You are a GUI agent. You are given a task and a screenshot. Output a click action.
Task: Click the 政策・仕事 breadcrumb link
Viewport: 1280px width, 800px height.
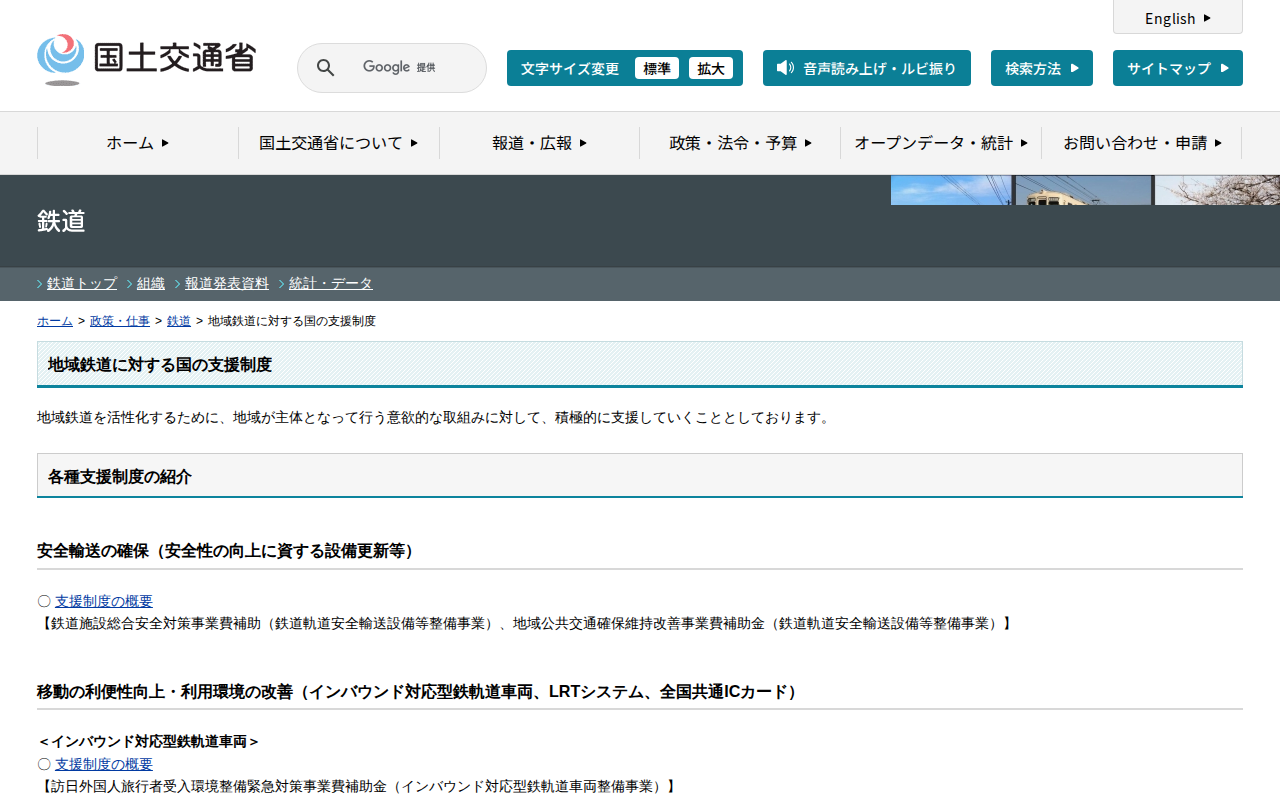[120, 321]
